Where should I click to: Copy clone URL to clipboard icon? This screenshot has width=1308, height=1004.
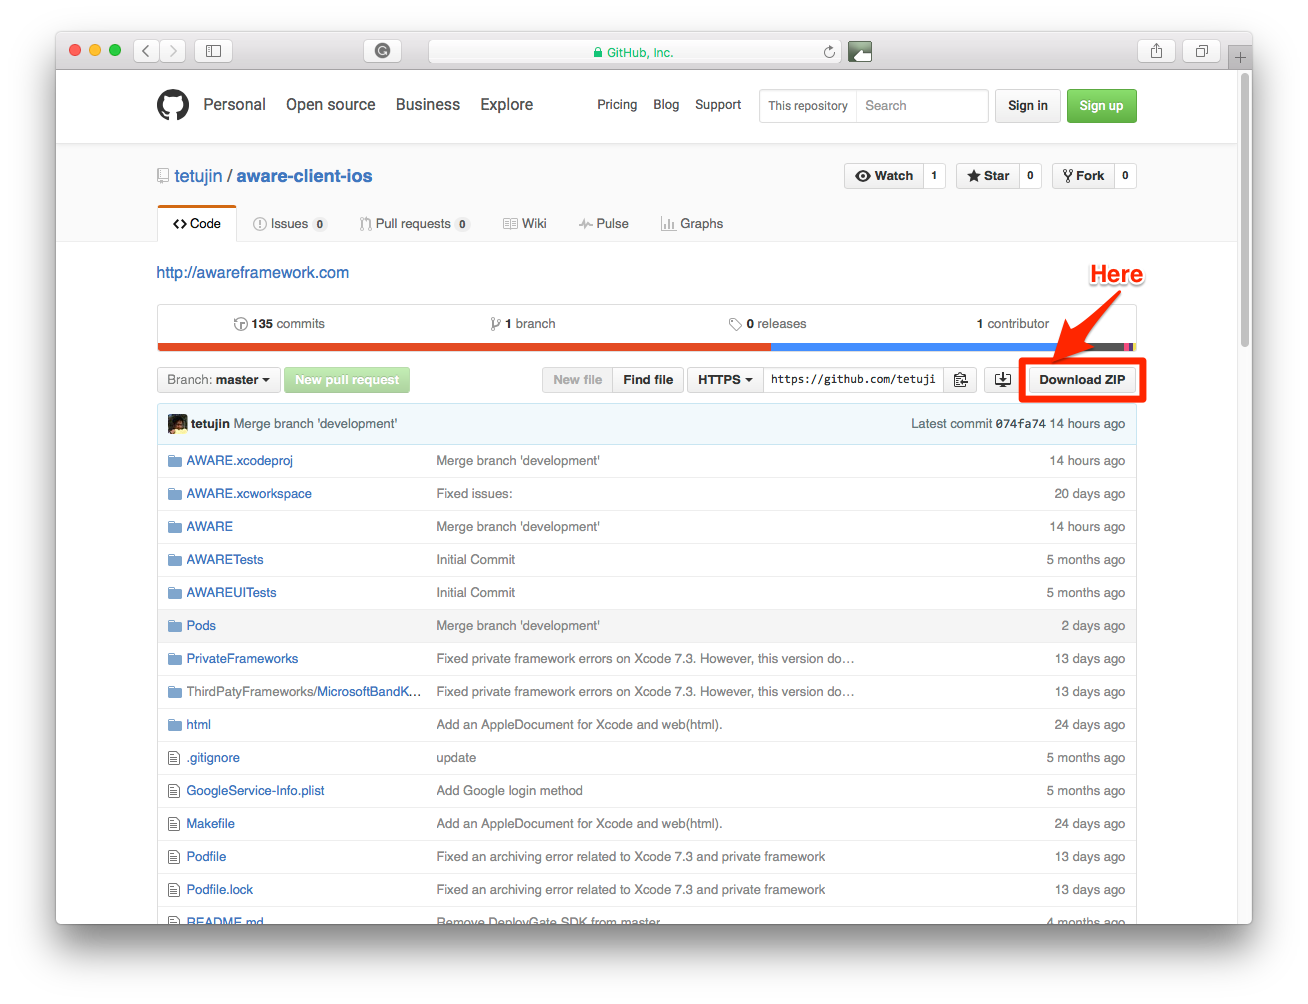(960, 380)
